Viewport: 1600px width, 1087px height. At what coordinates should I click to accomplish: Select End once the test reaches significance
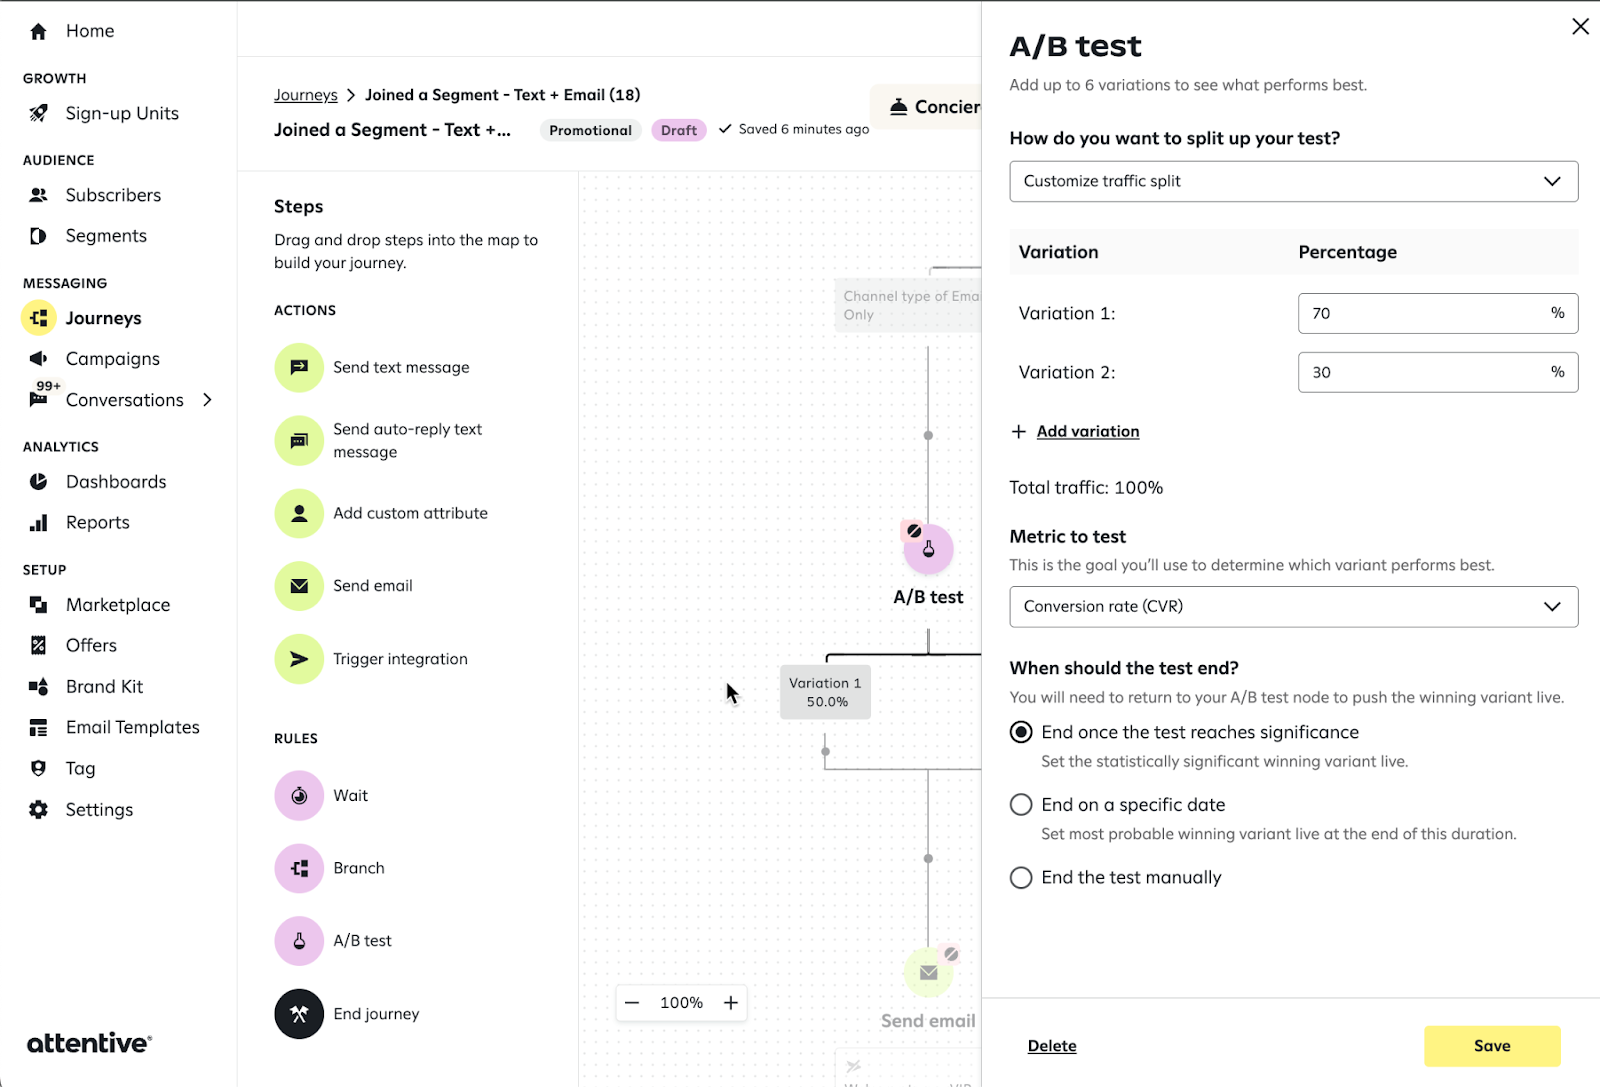(1021, 733)
